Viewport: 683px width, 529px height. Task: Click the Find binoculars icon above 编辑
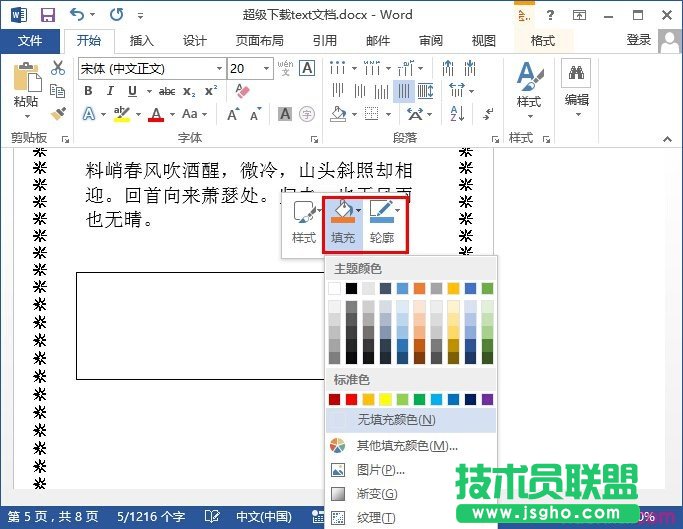point(576,73)
